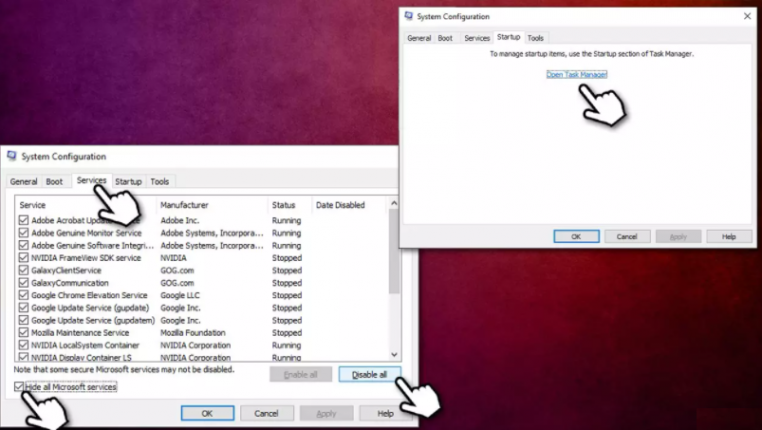
Task: Select 'NVIDIA Corporation' cell for LocalSystem Container
Action: pos(195,345)
